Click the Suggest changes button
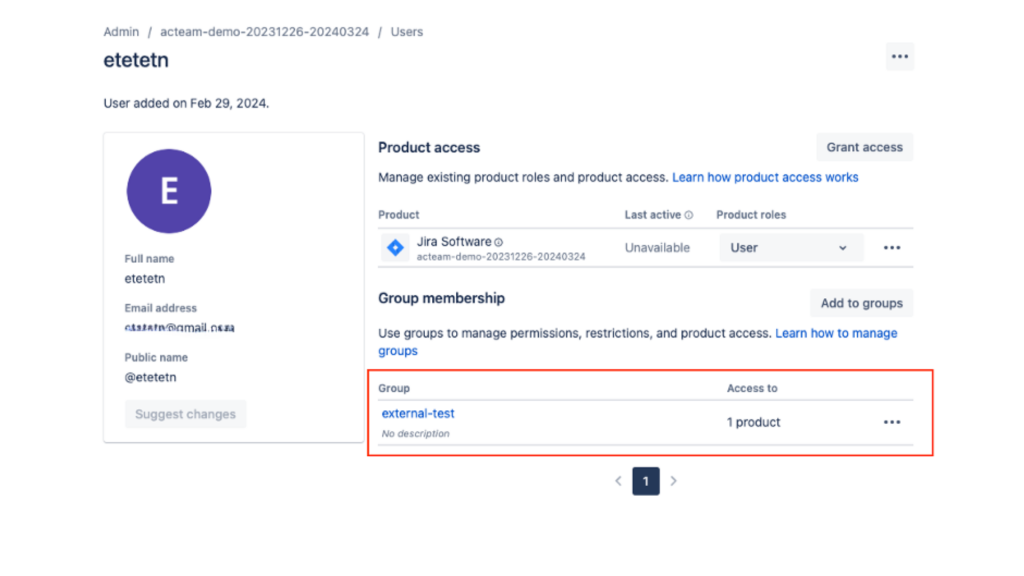The image size is (1024, 576). coord(185,414)
